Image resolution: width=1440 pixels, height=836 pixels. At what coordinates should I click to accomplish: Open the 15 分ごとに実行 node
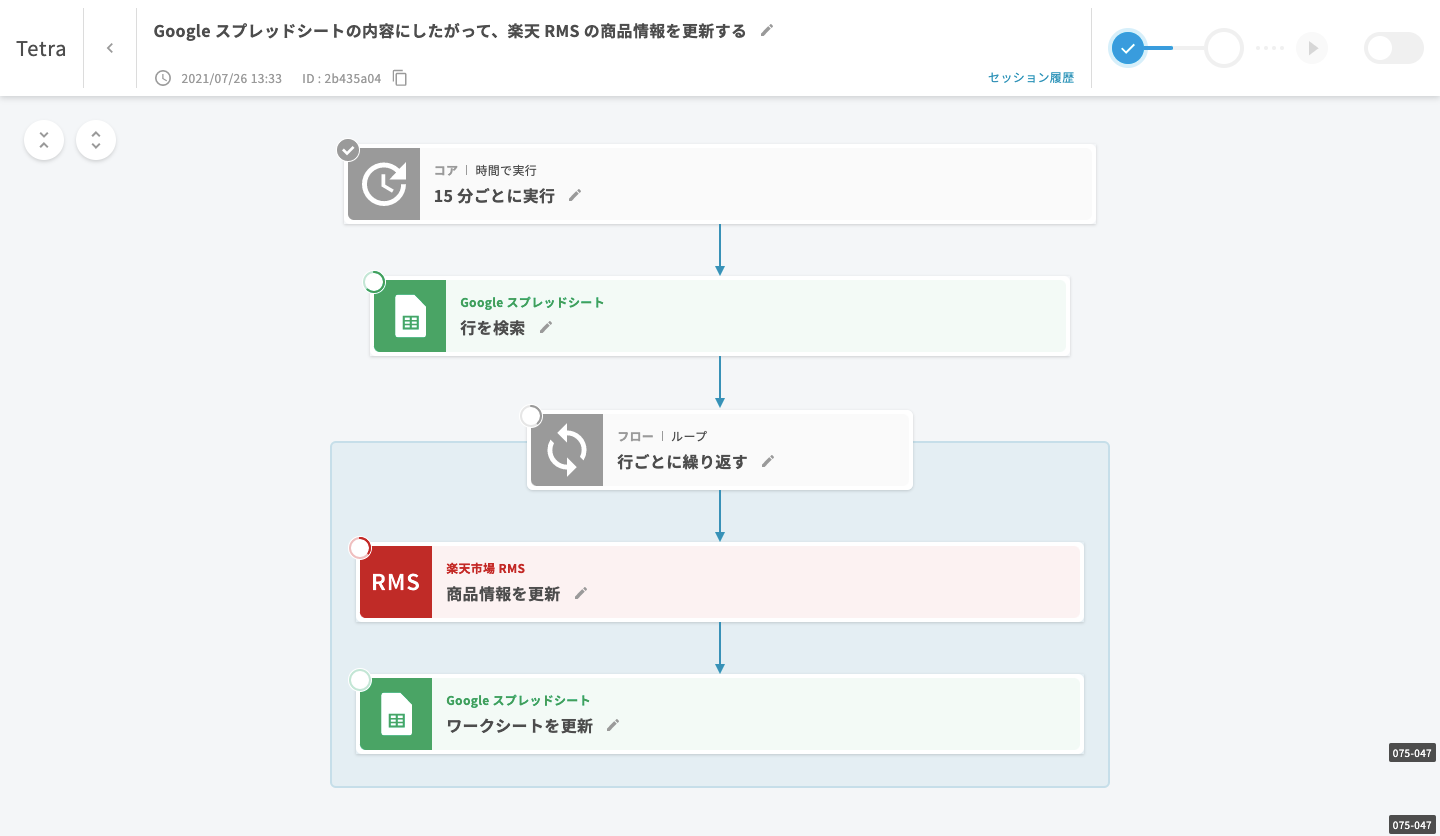pos(720,184)
